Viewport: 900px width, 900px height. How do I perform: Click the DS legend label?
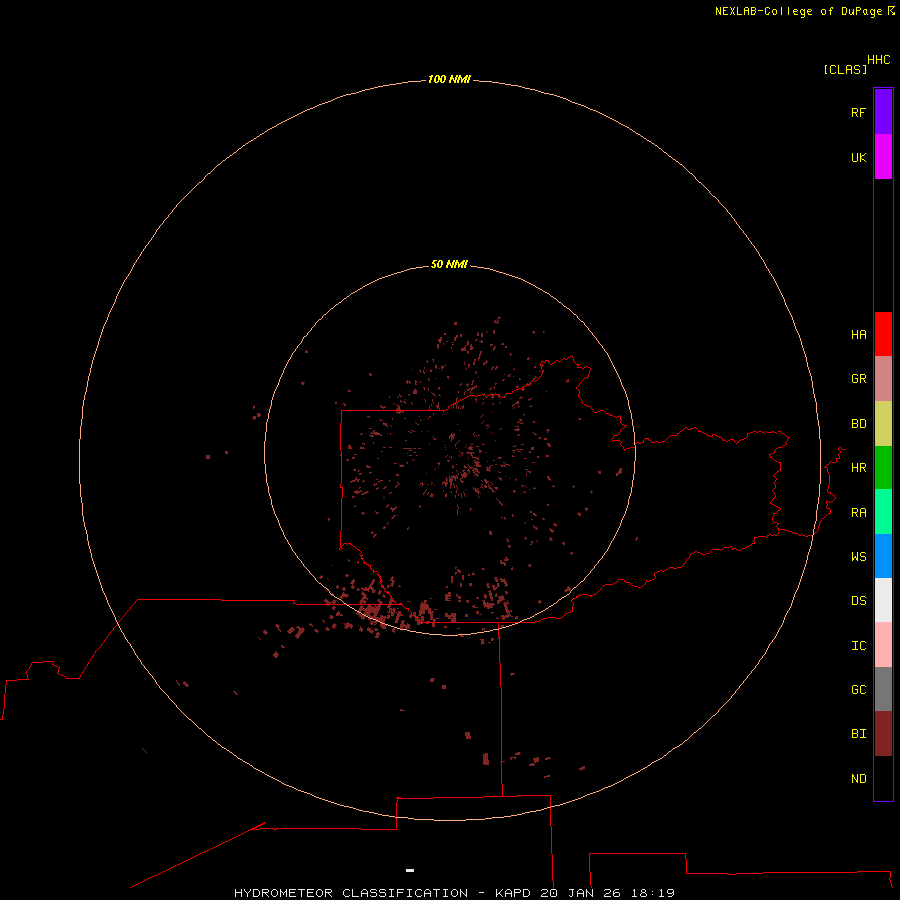(x=858, y=601)
